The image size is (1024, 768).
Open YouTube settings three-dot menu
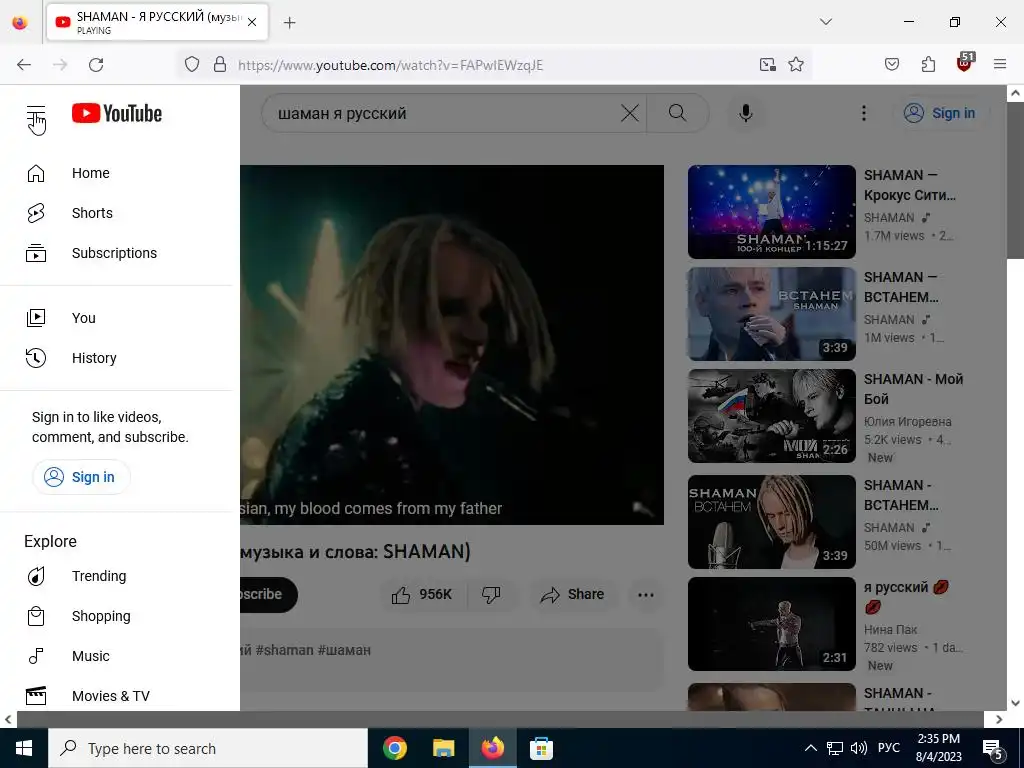(864, 114)
